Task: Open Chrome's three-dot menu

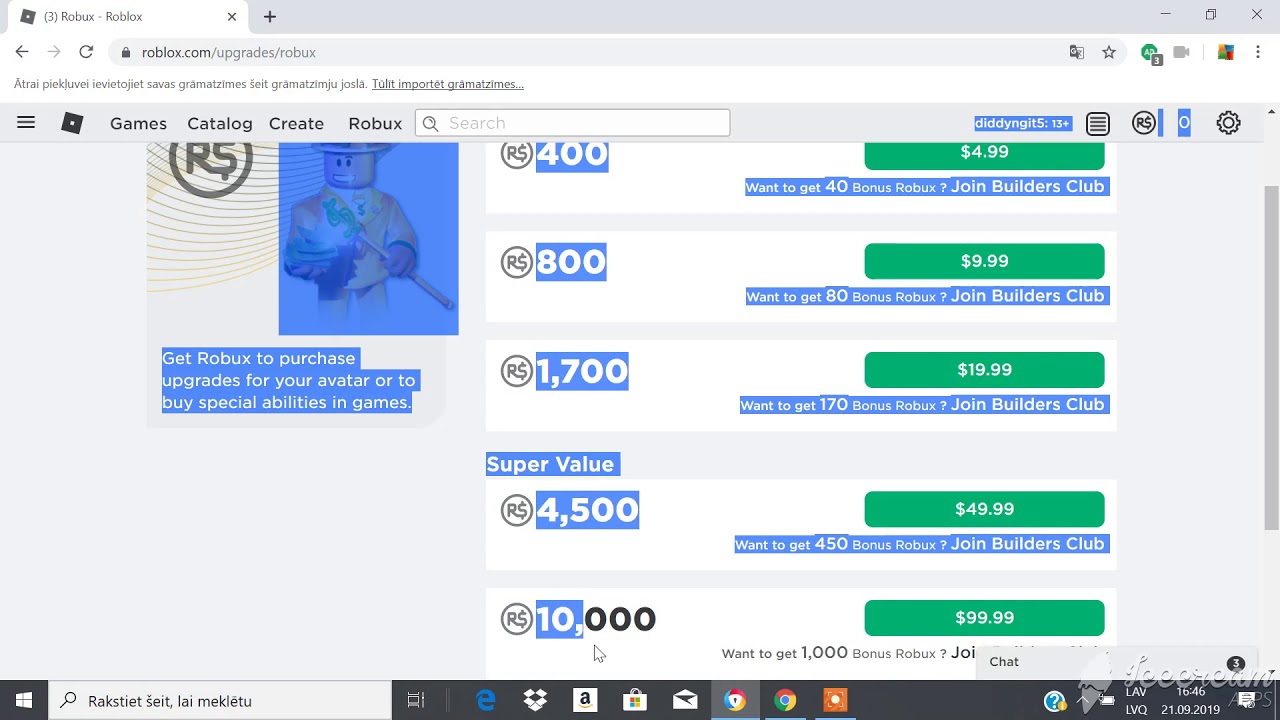Action: pyautogui.click(x=1258, y=52)
